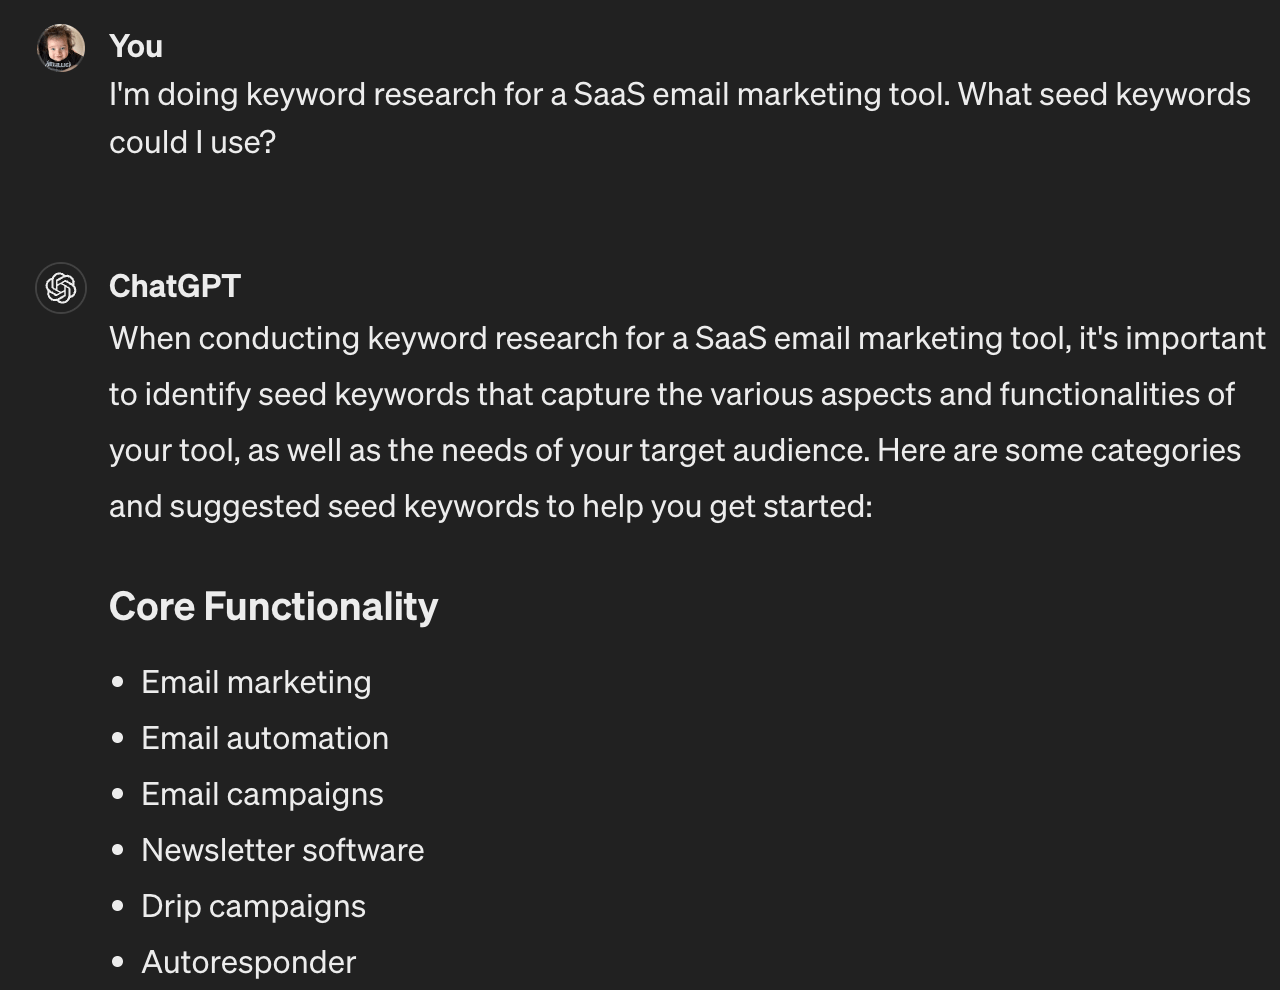Select the "Newsletter software" list item
This screenshot has height=990, width=1280.
click(283, 850)
